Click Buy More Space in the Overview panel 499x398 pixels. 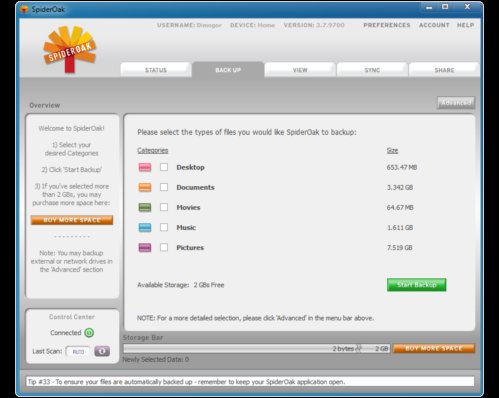(x=72, y=220)
